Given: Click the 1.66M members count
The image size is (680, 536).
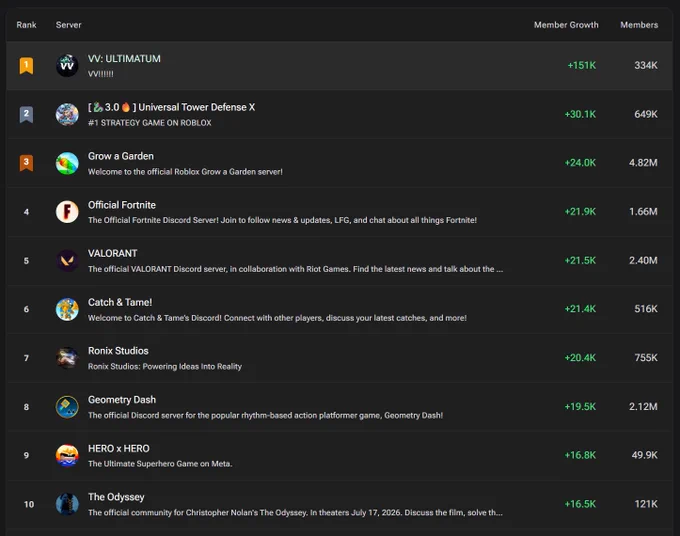Looking at the screenshot, I should click(x=643, y=212).
